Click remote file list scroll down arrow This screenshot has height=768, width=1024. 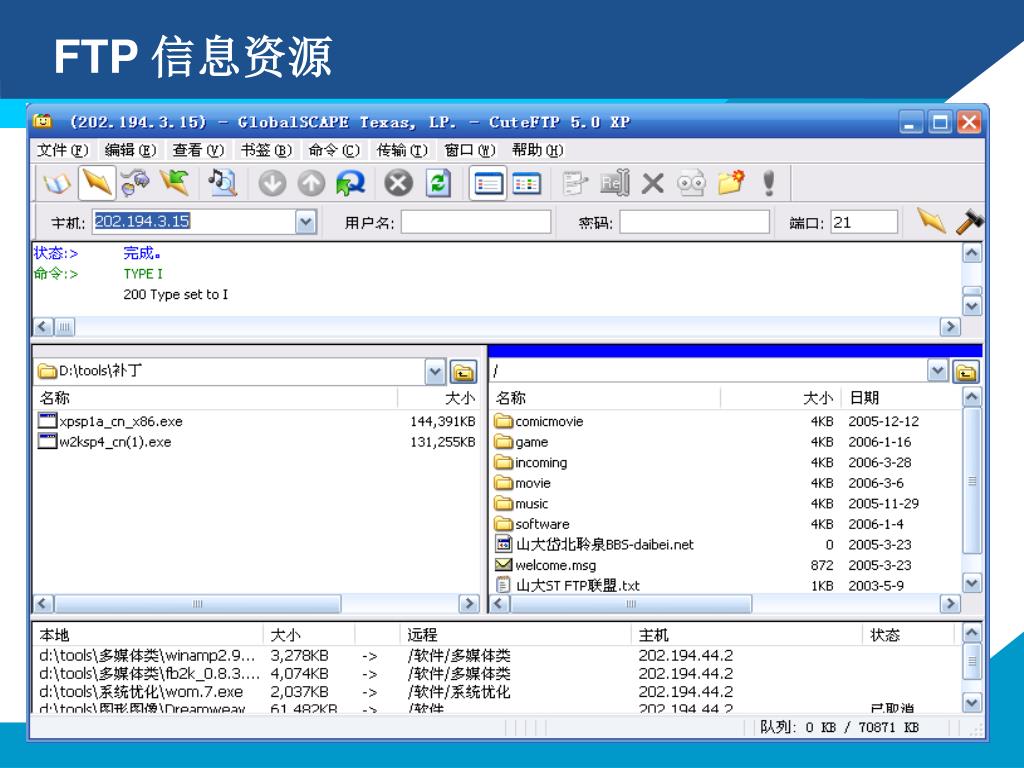pyautogui.click(x=972, y=583)
